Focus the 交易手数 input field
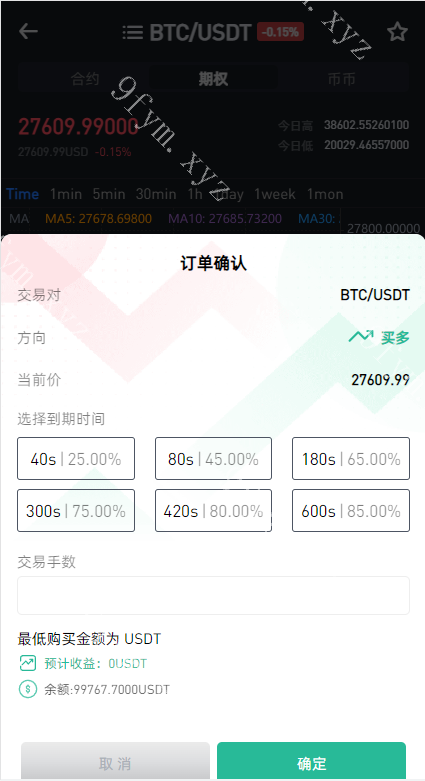Viewport: 425px width, 781px height. [x=213, y=595]
